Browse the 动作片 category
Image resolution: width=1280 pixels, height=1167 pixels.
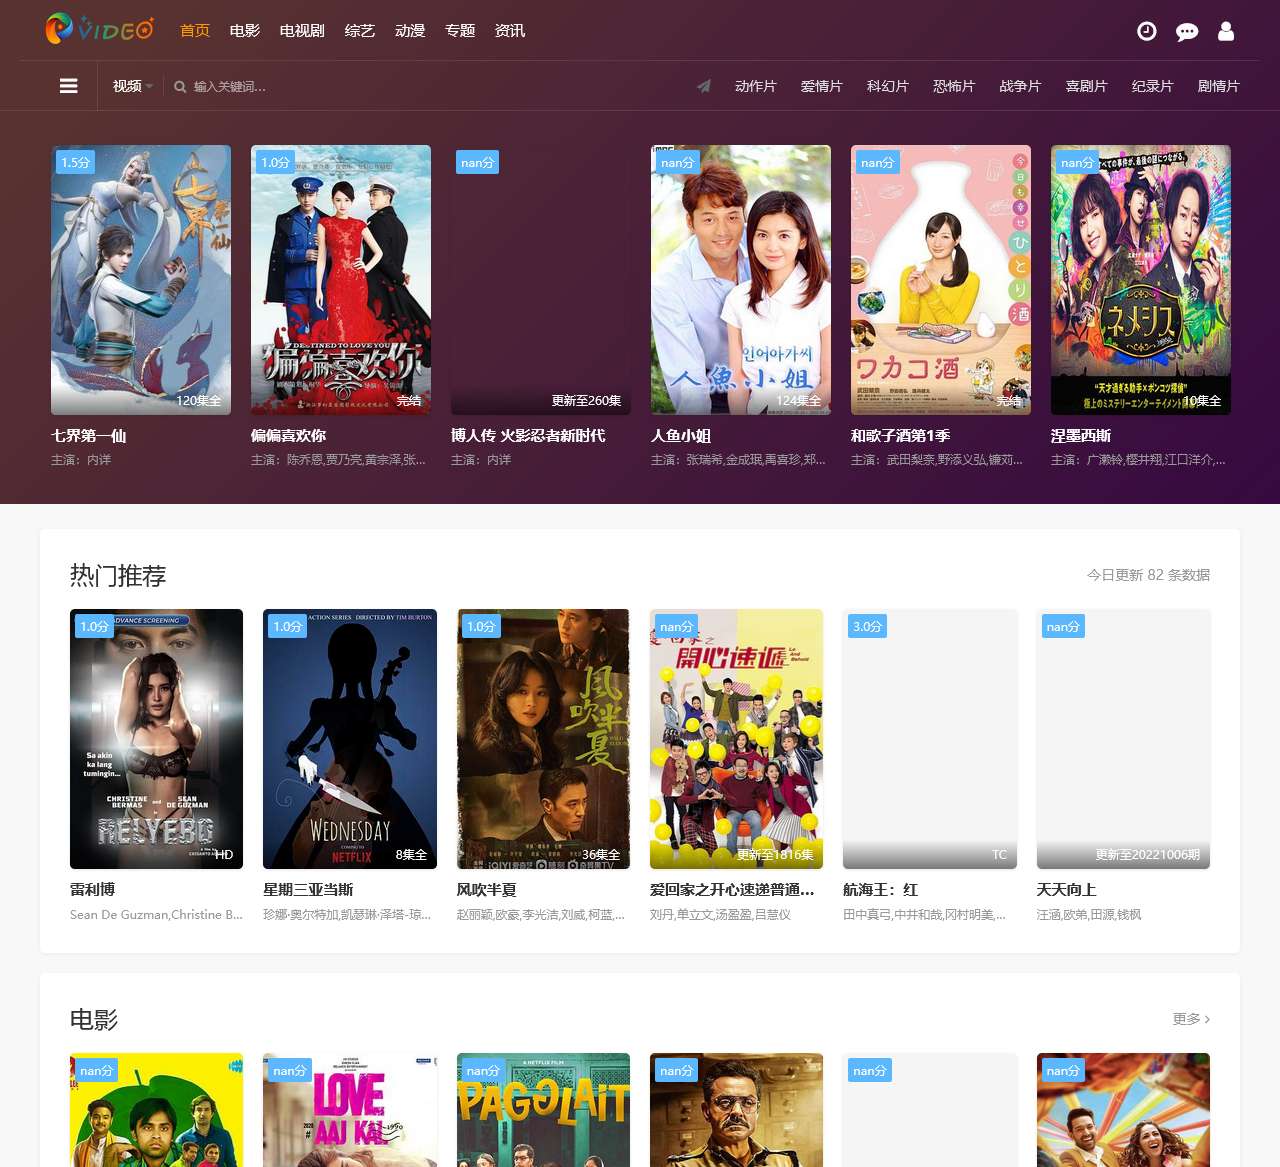[756, 86]
